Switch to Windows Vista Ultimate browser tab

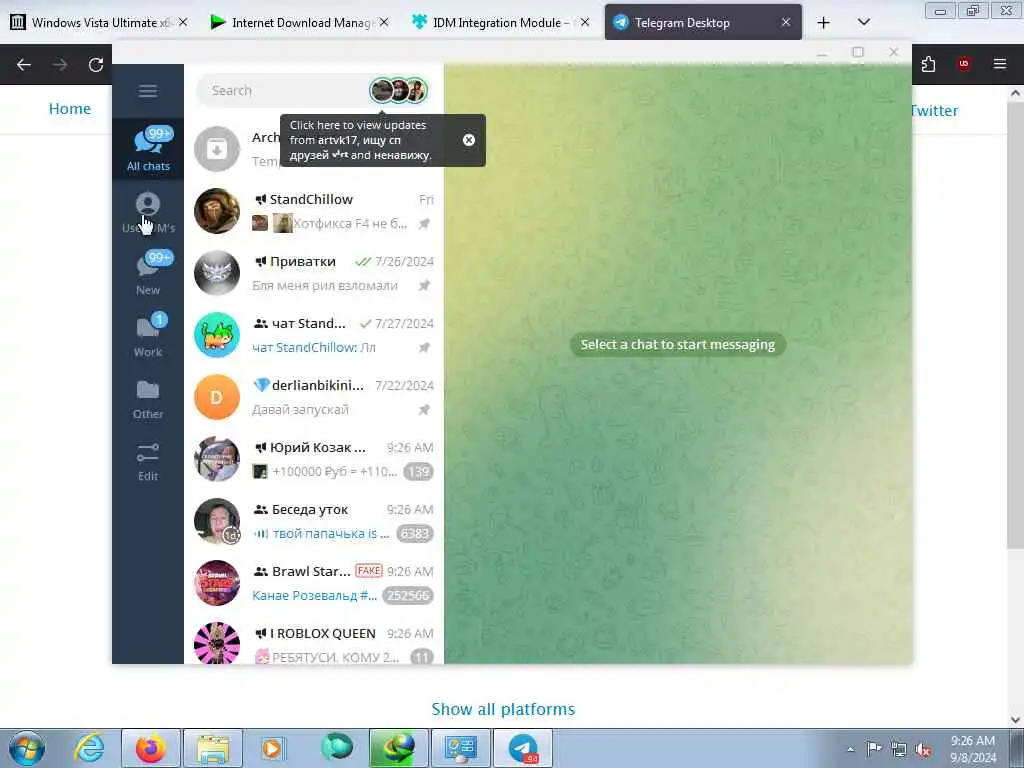tap(100, 22)
